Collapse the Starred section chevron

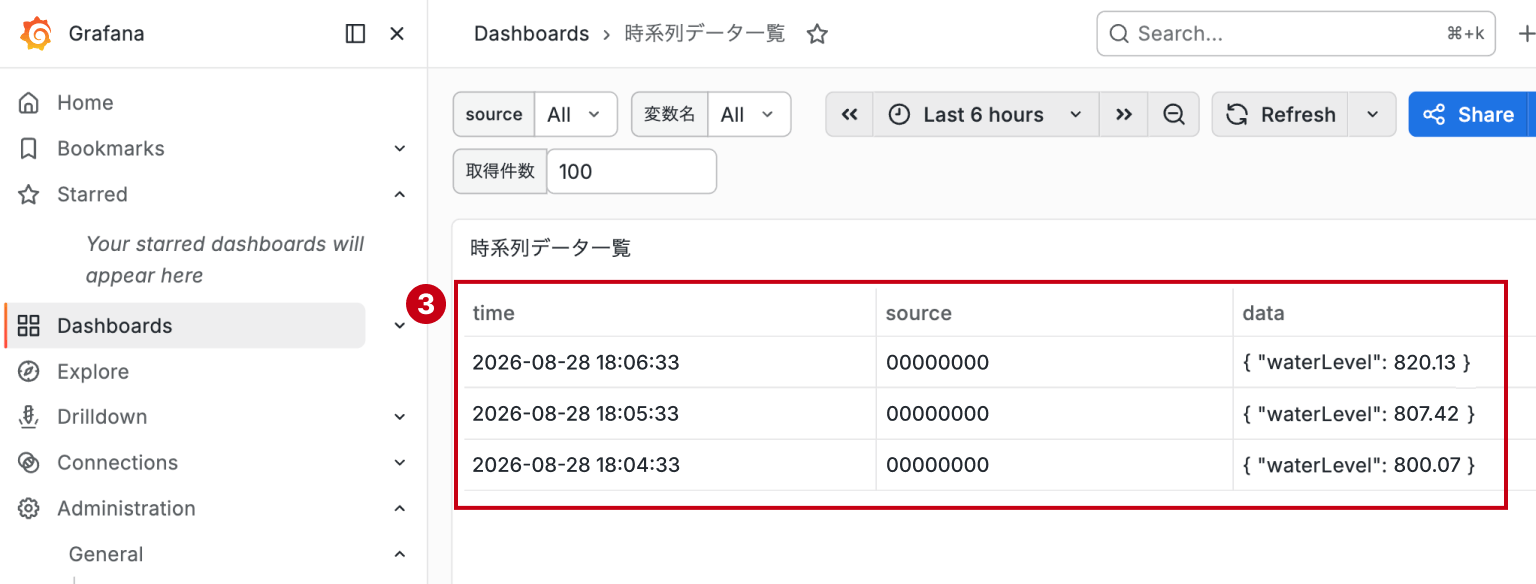400,195
